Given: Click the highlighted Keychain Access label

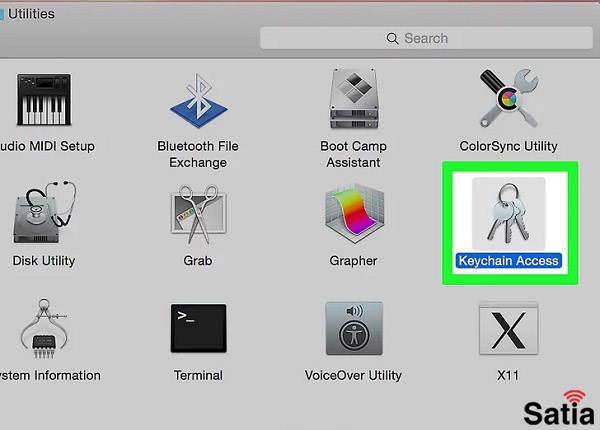Looking at the screenshot, I should coord(509,261).
